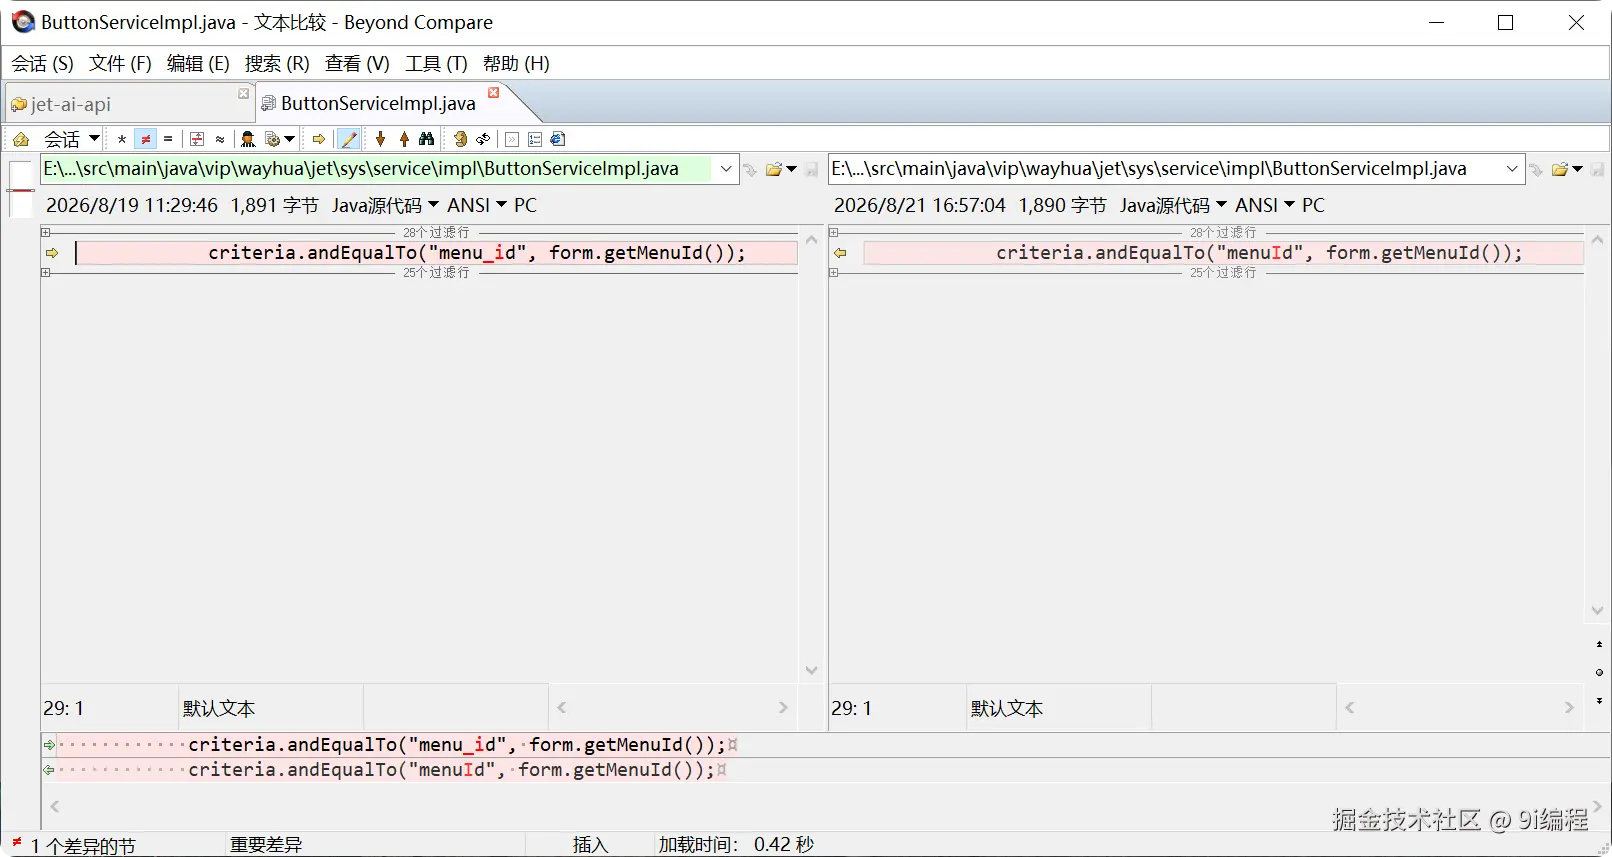Image resolution: width=1612 pixels, height=857 pixels.
Task: Click the left pane vertical scrollbar down arrow
Action: pos(811,670)
